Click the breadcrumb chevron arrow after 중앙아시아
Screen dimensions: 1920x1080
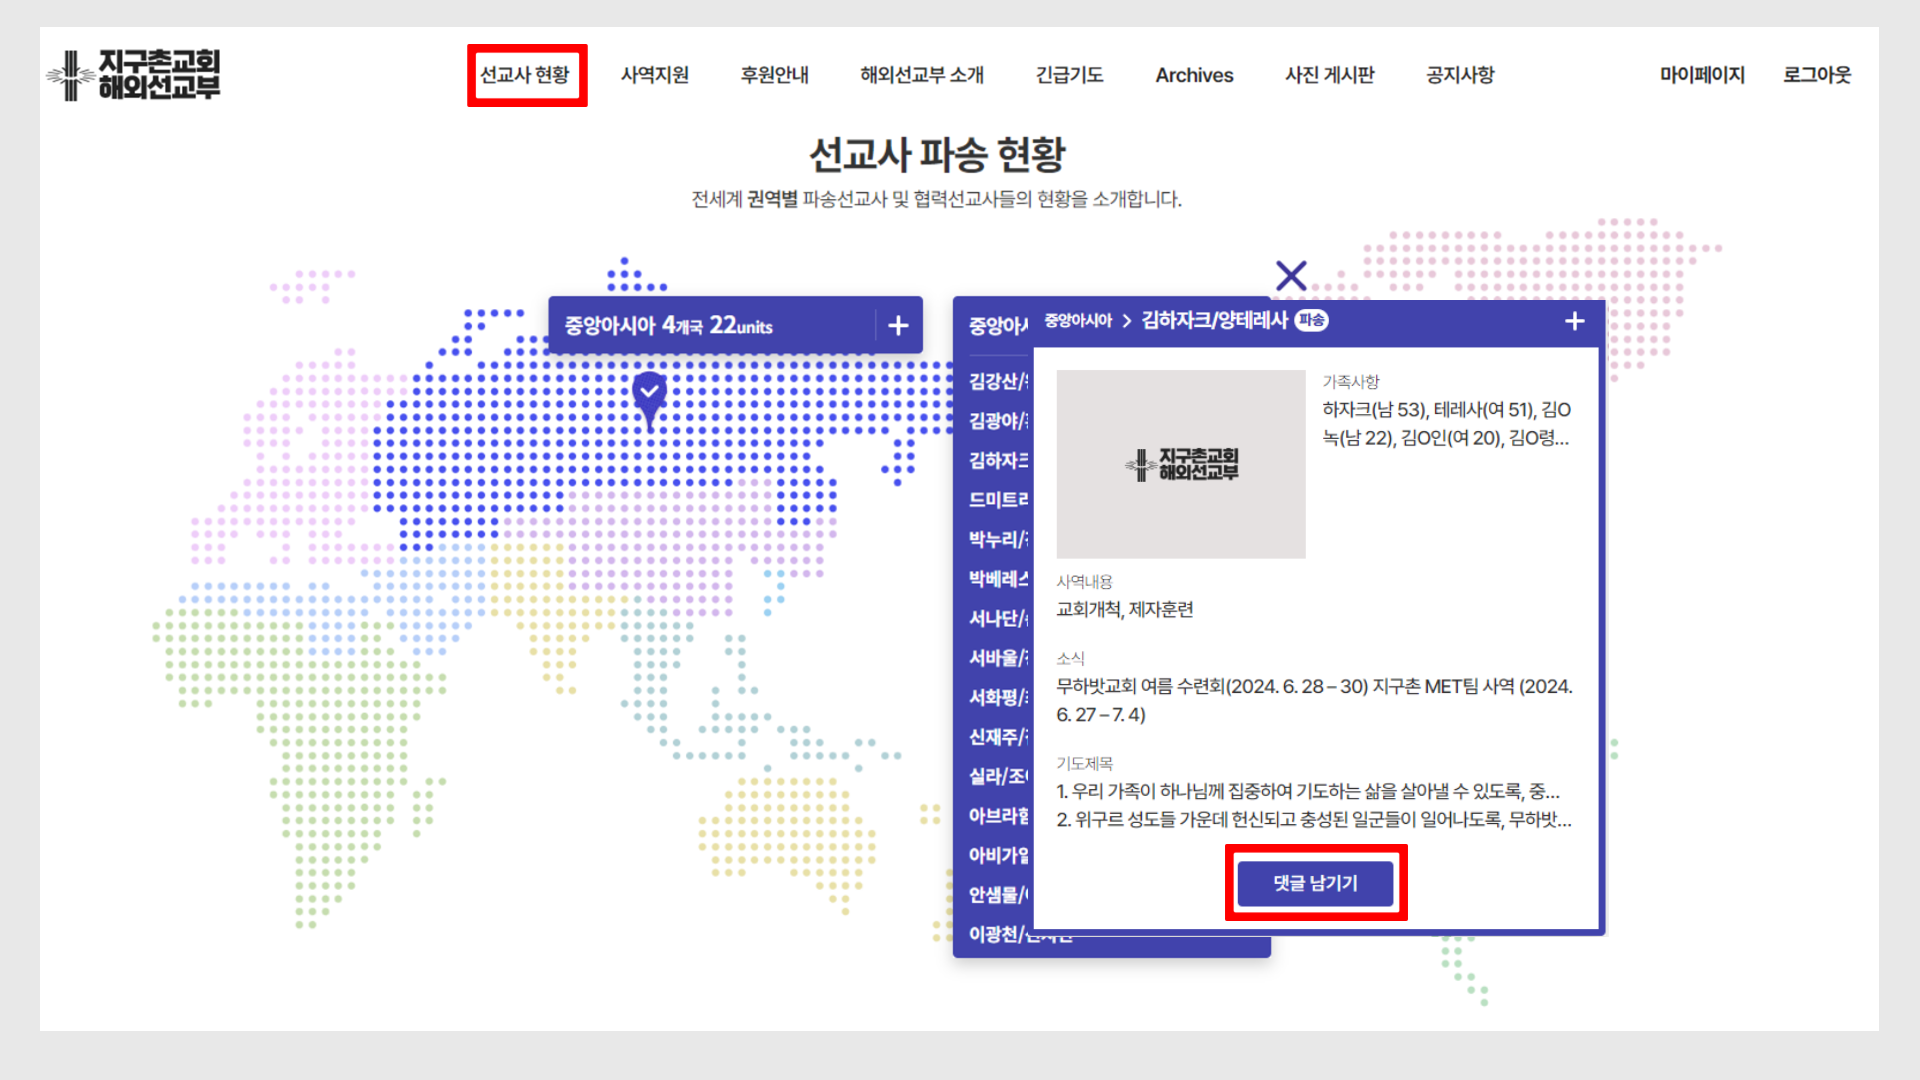point(1127,321)
